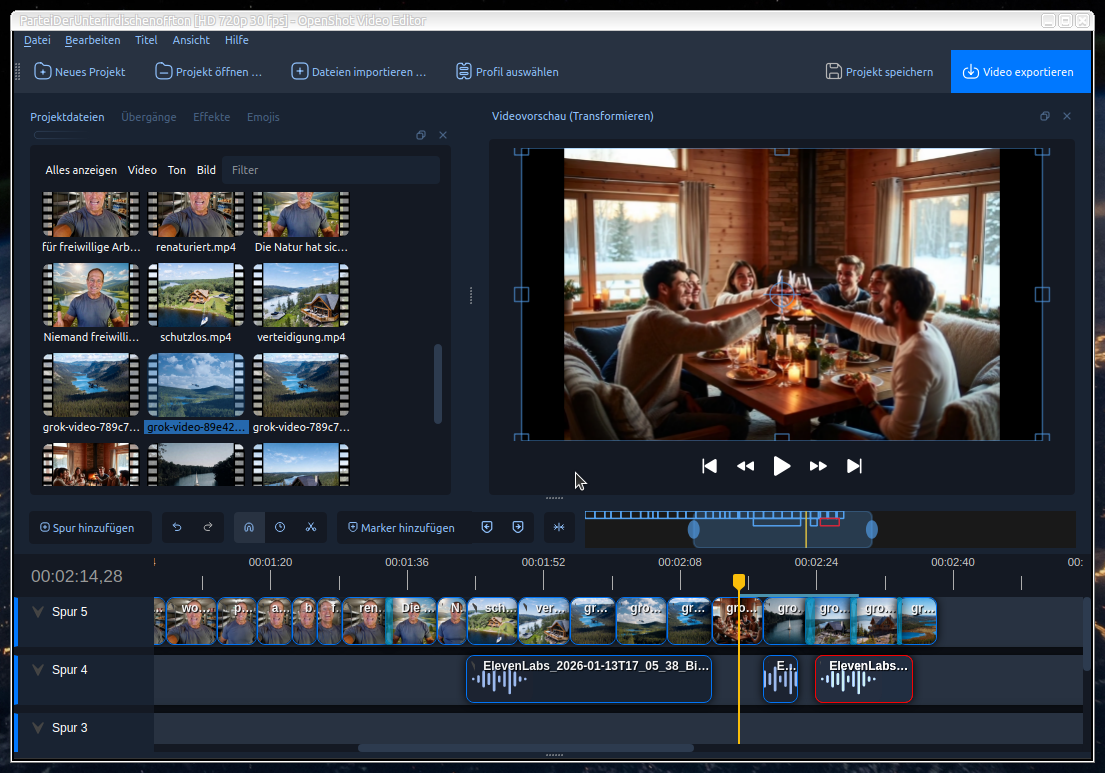Click the undo arrow in timeline toolbar
1105x773 pixels.
[x=177, y=528]
